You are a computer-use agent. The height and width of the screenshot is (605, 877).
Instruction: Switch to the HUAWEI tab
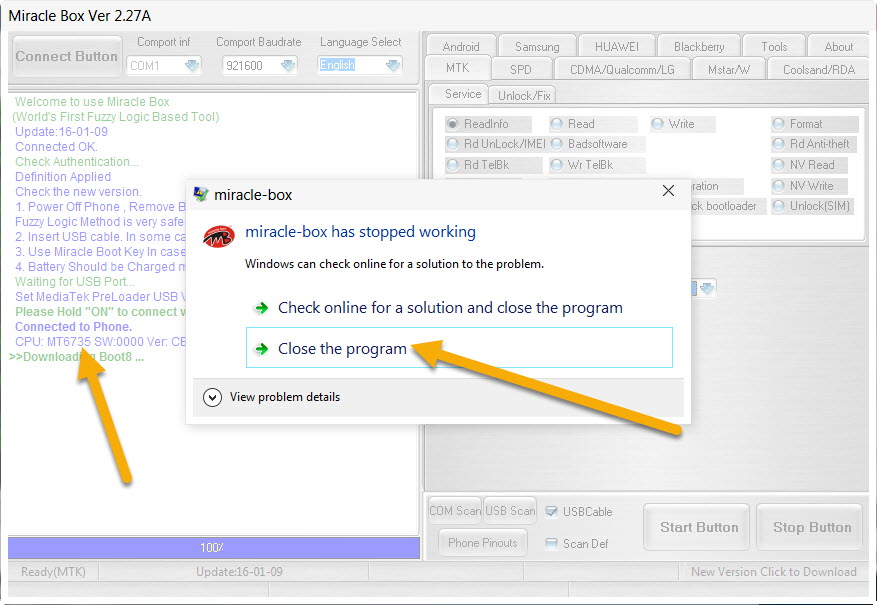(x=616, y=46)
